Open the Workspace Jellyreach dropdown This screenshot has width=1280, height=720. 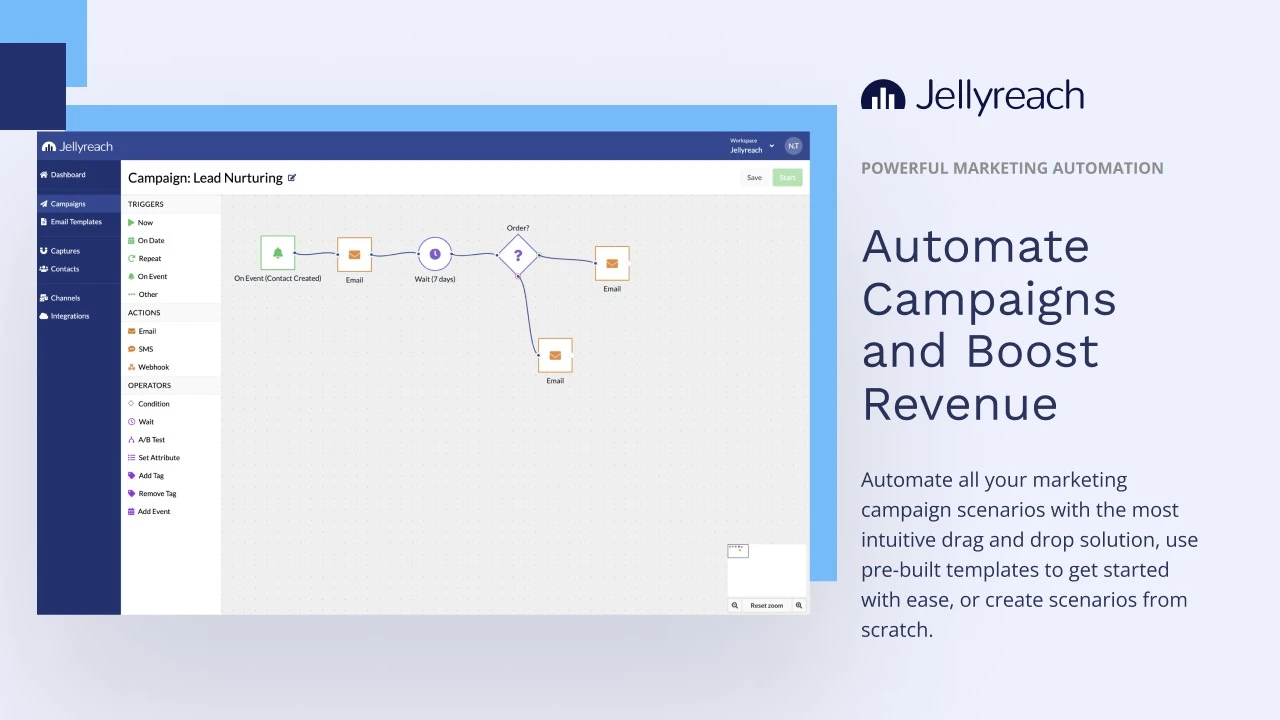[x=752, y=146]
